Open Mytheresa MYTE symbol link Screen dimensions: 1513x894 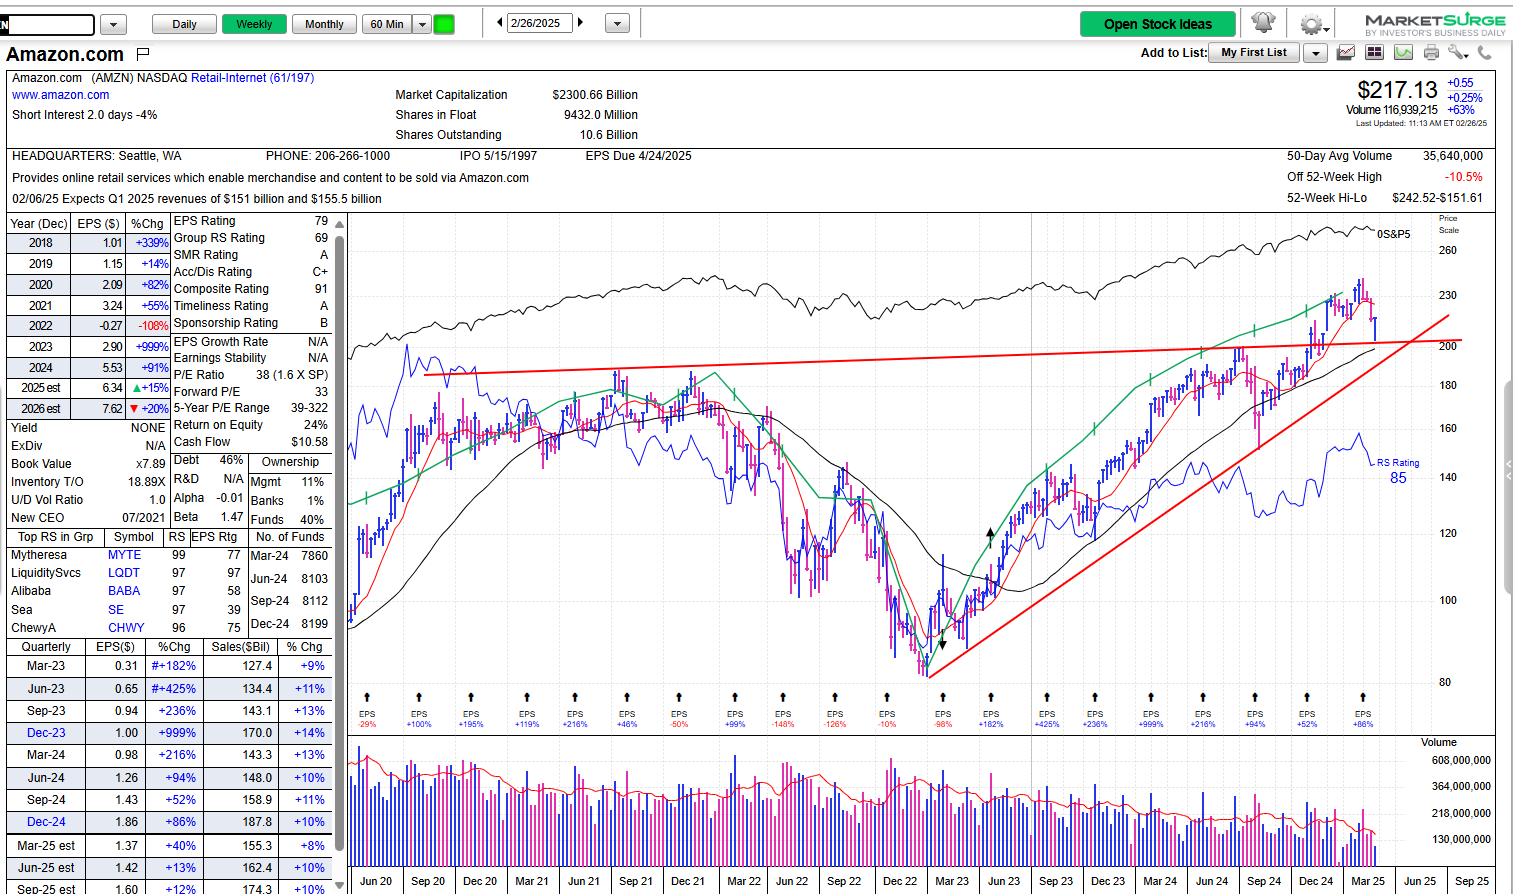tap(124, 555)
